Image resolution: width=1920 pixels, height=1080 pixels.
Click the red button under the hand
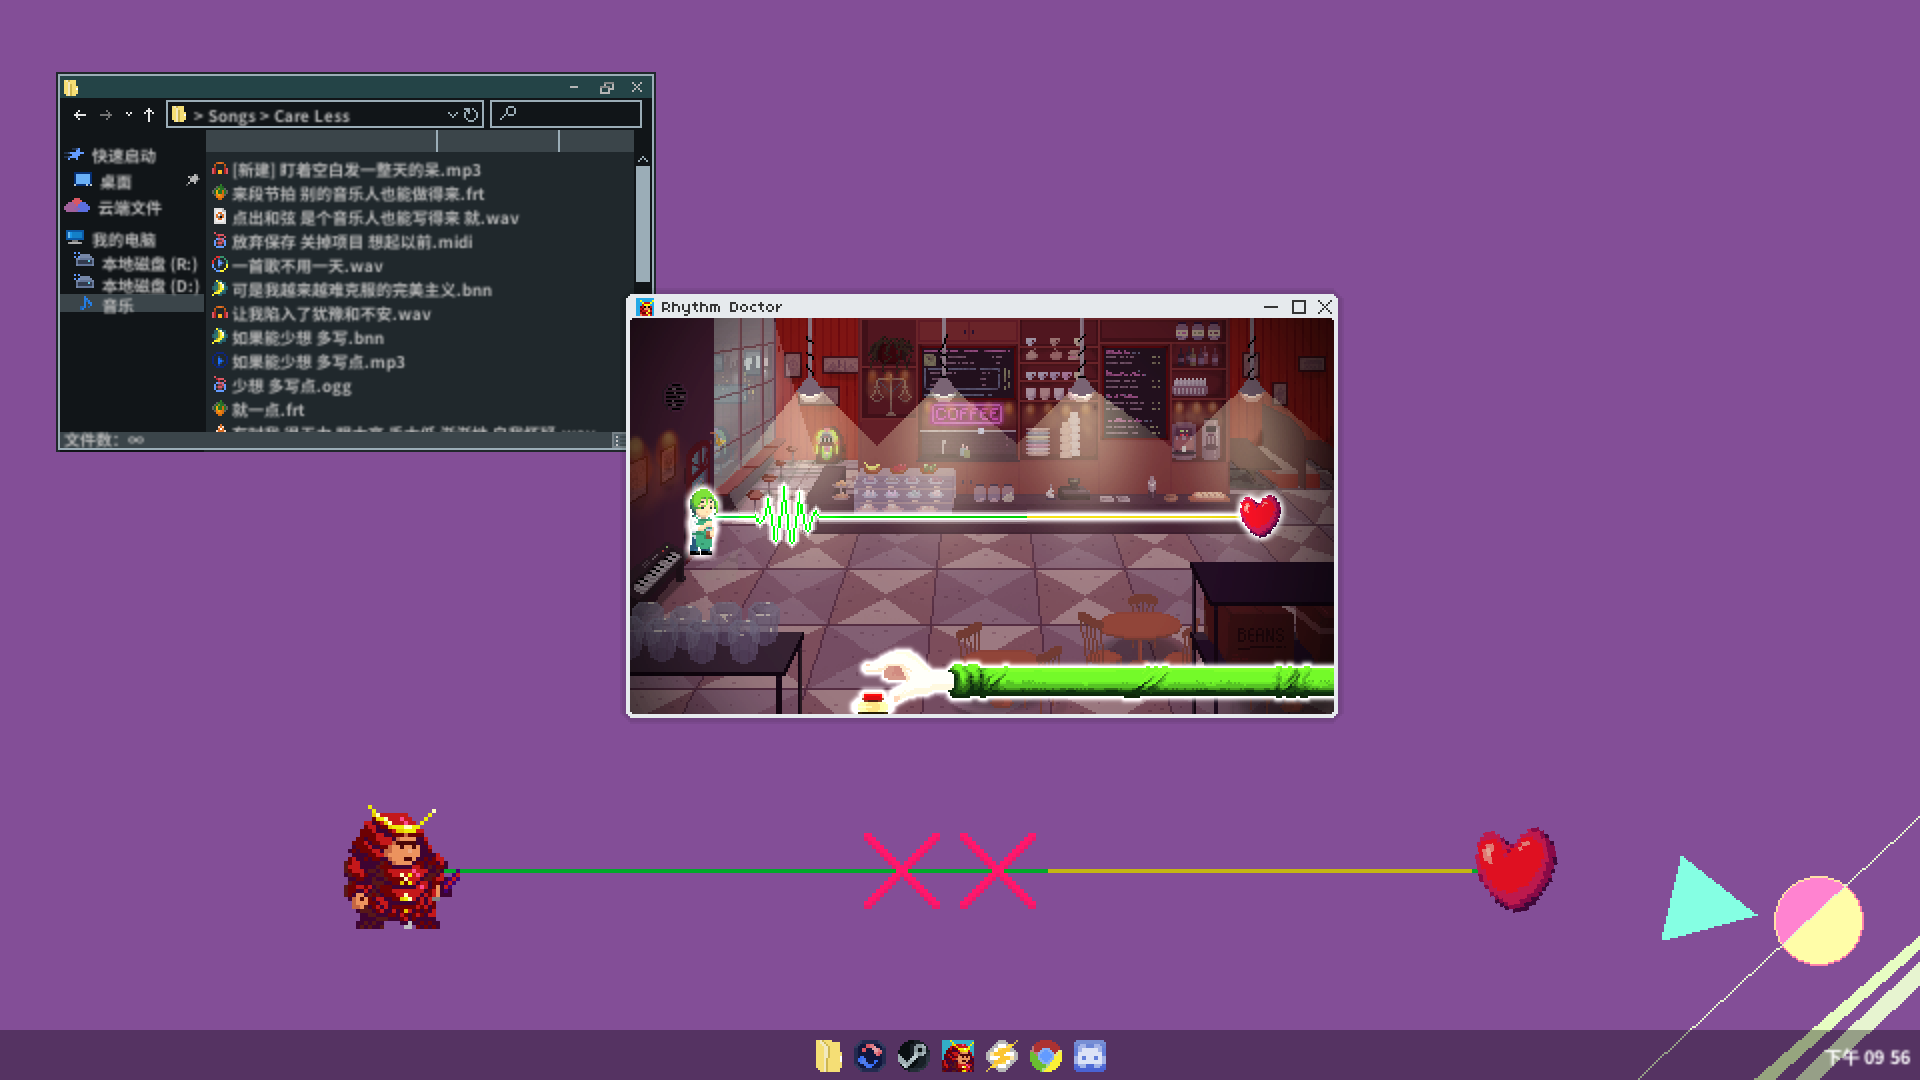click(872, 700)
